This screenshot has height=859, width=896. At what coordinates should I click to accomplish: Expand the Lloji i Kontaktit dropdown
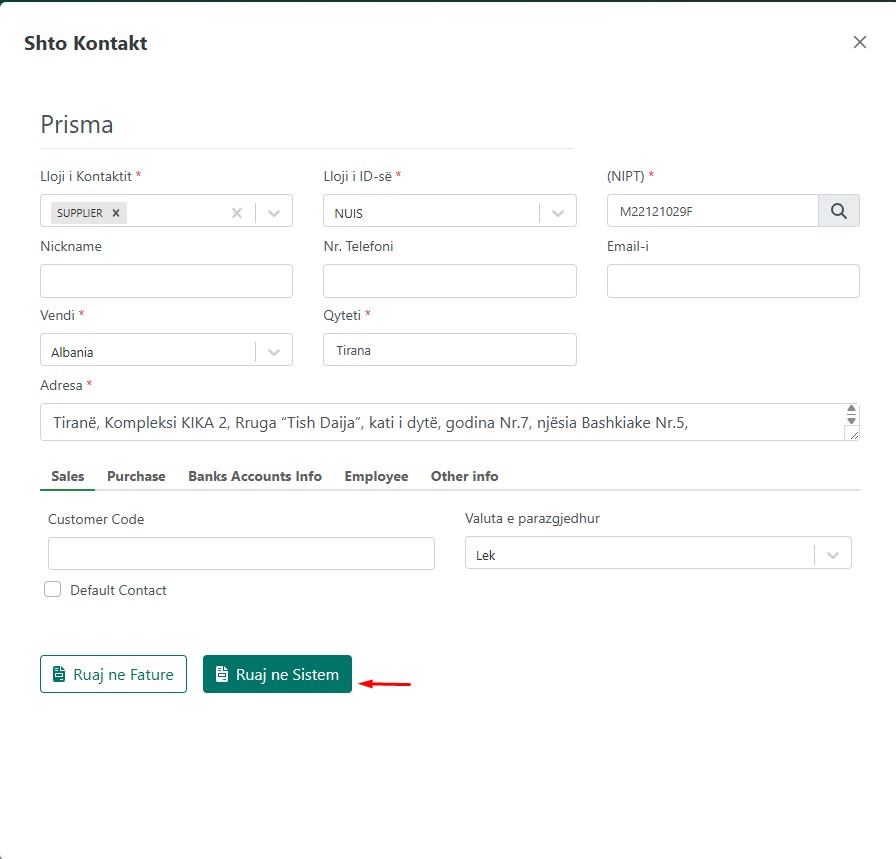pyautogui.click(x=274, y=213)
